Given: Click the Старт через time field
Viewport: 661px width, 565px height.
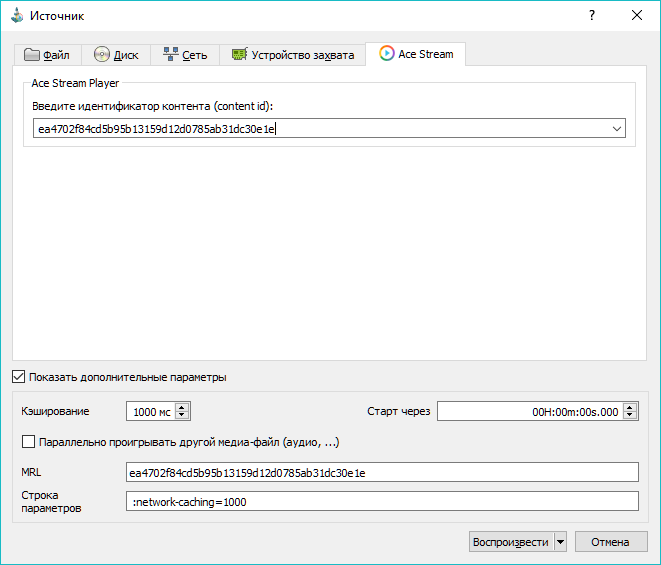Looking at the screenshot, I should click(529, 412).
